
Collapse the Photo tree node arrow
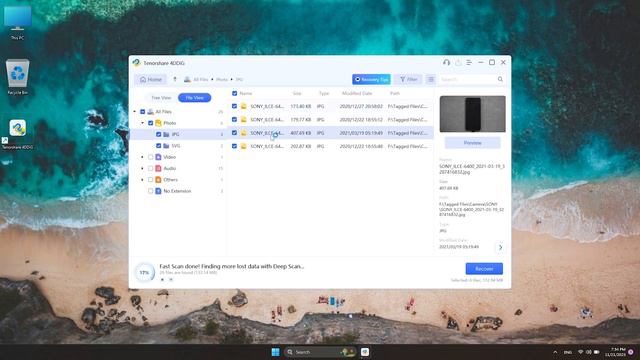point(142,123)
